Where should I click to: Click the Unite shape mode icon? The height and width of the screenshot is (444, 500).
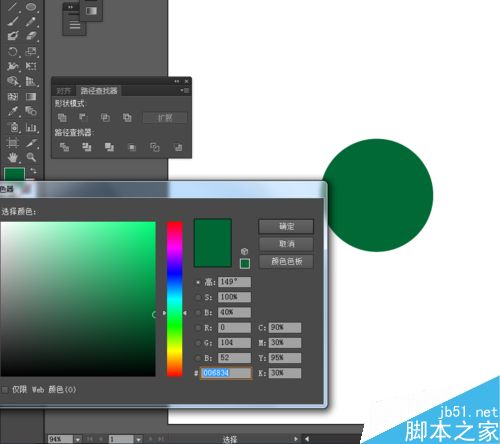click(62, 118)
